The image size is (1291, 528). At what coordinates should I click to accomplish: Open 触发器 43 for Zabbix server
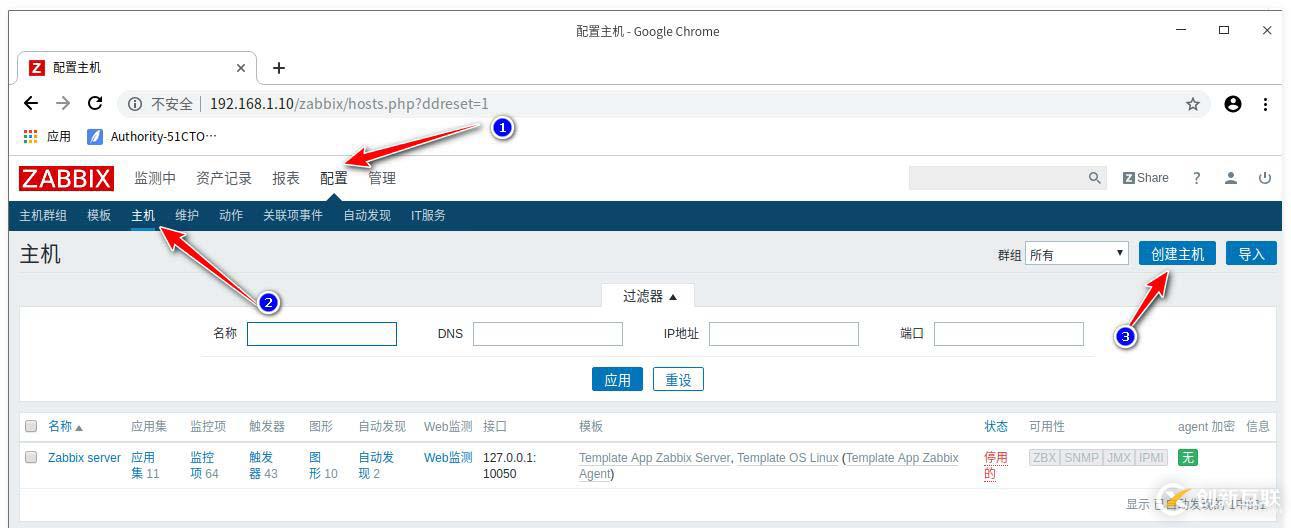click(263, 465)
